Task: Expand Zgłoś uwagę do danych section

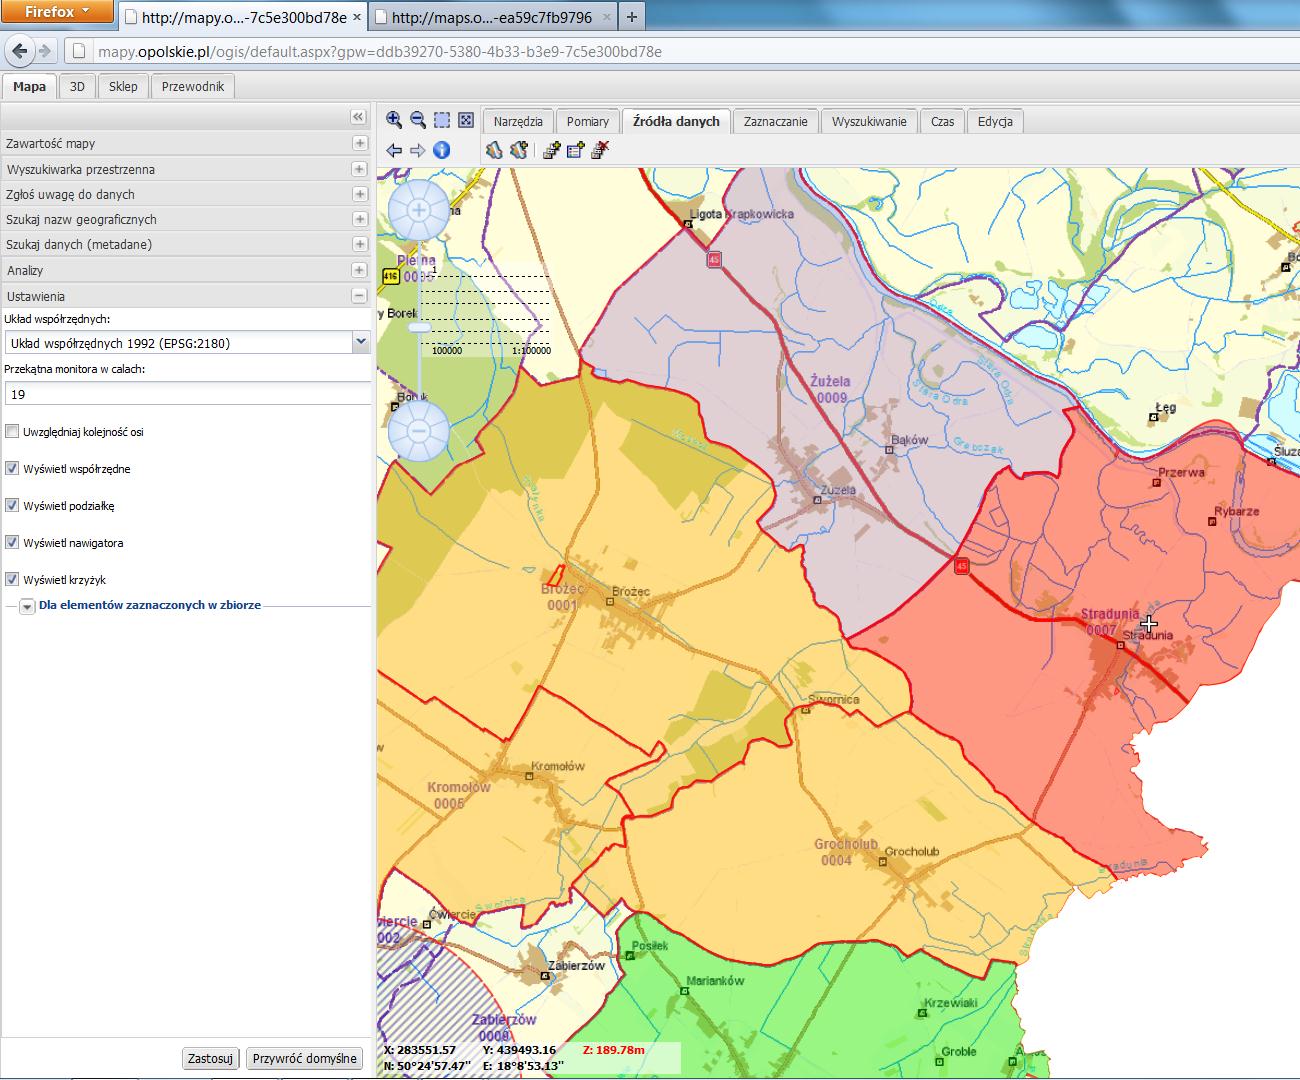Action: (x=359, y=194)
